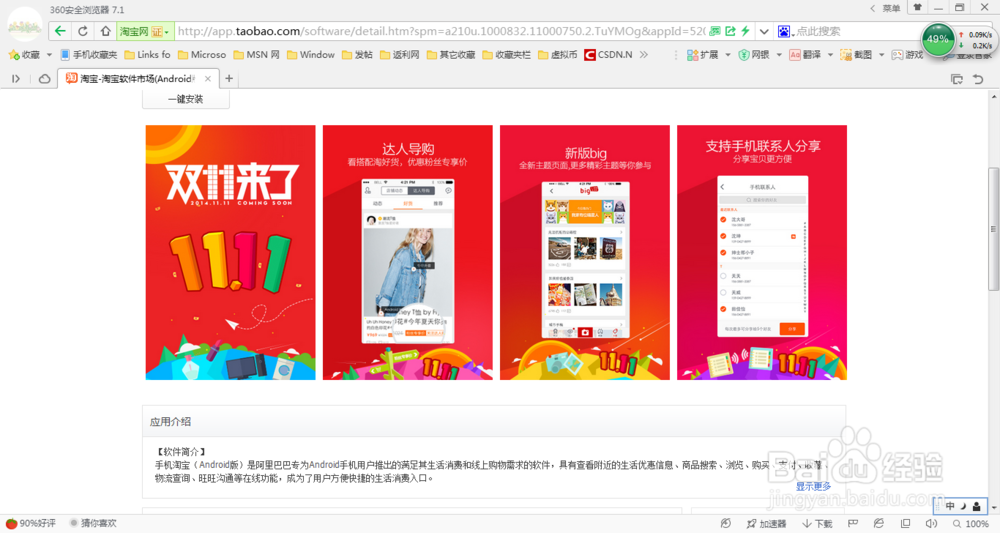1000x533 pixels.
Task: Open the 100% zoom control
Action: (x=971, y=523)
